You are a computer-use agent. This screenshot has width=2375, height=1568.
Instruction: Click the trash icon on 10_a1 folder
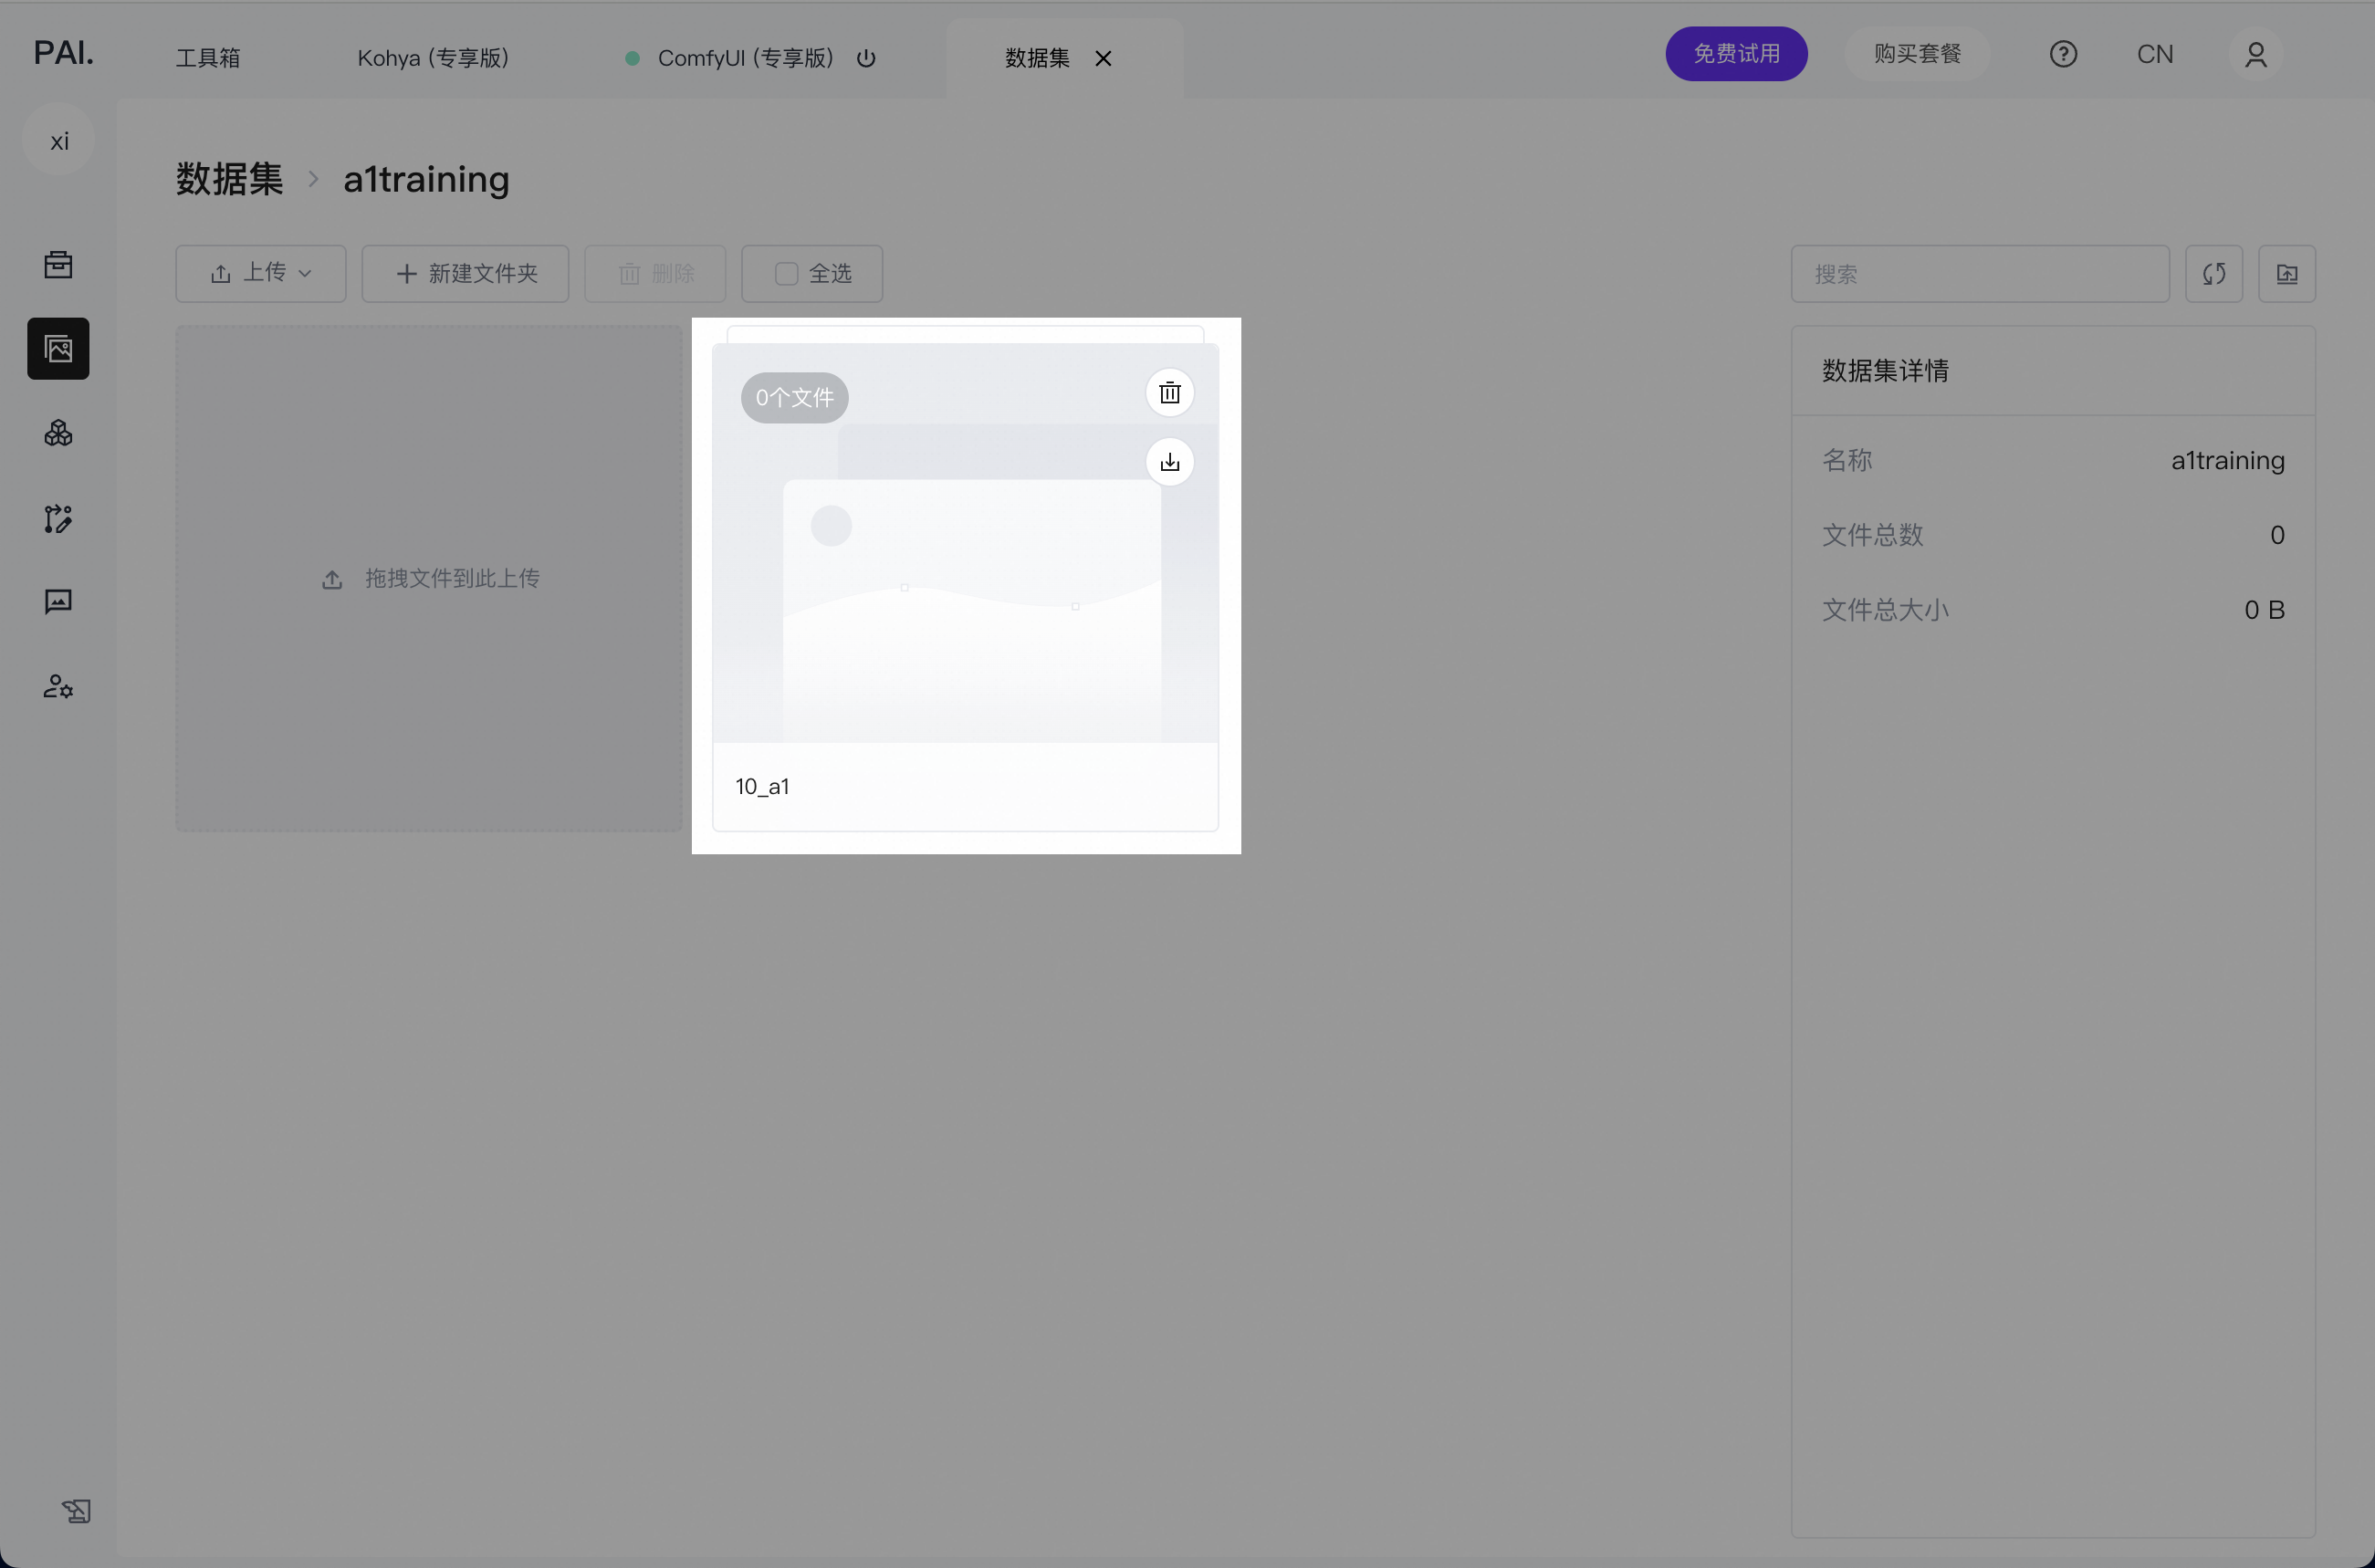point(1169,393)
